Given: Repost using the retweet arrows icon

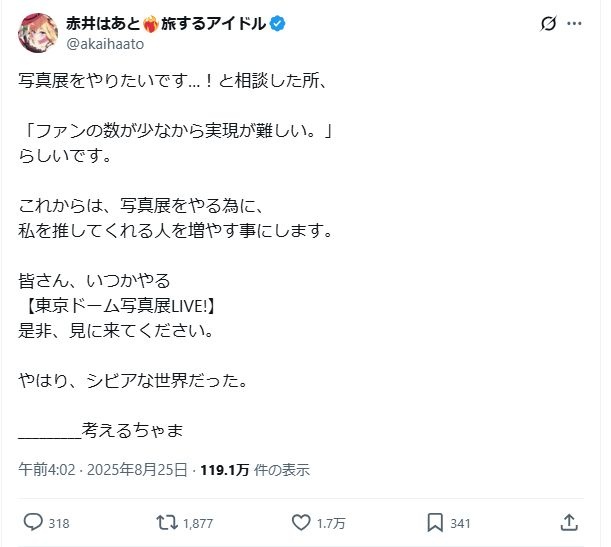Looking at the screenshot, I should [x=168, y=521].
